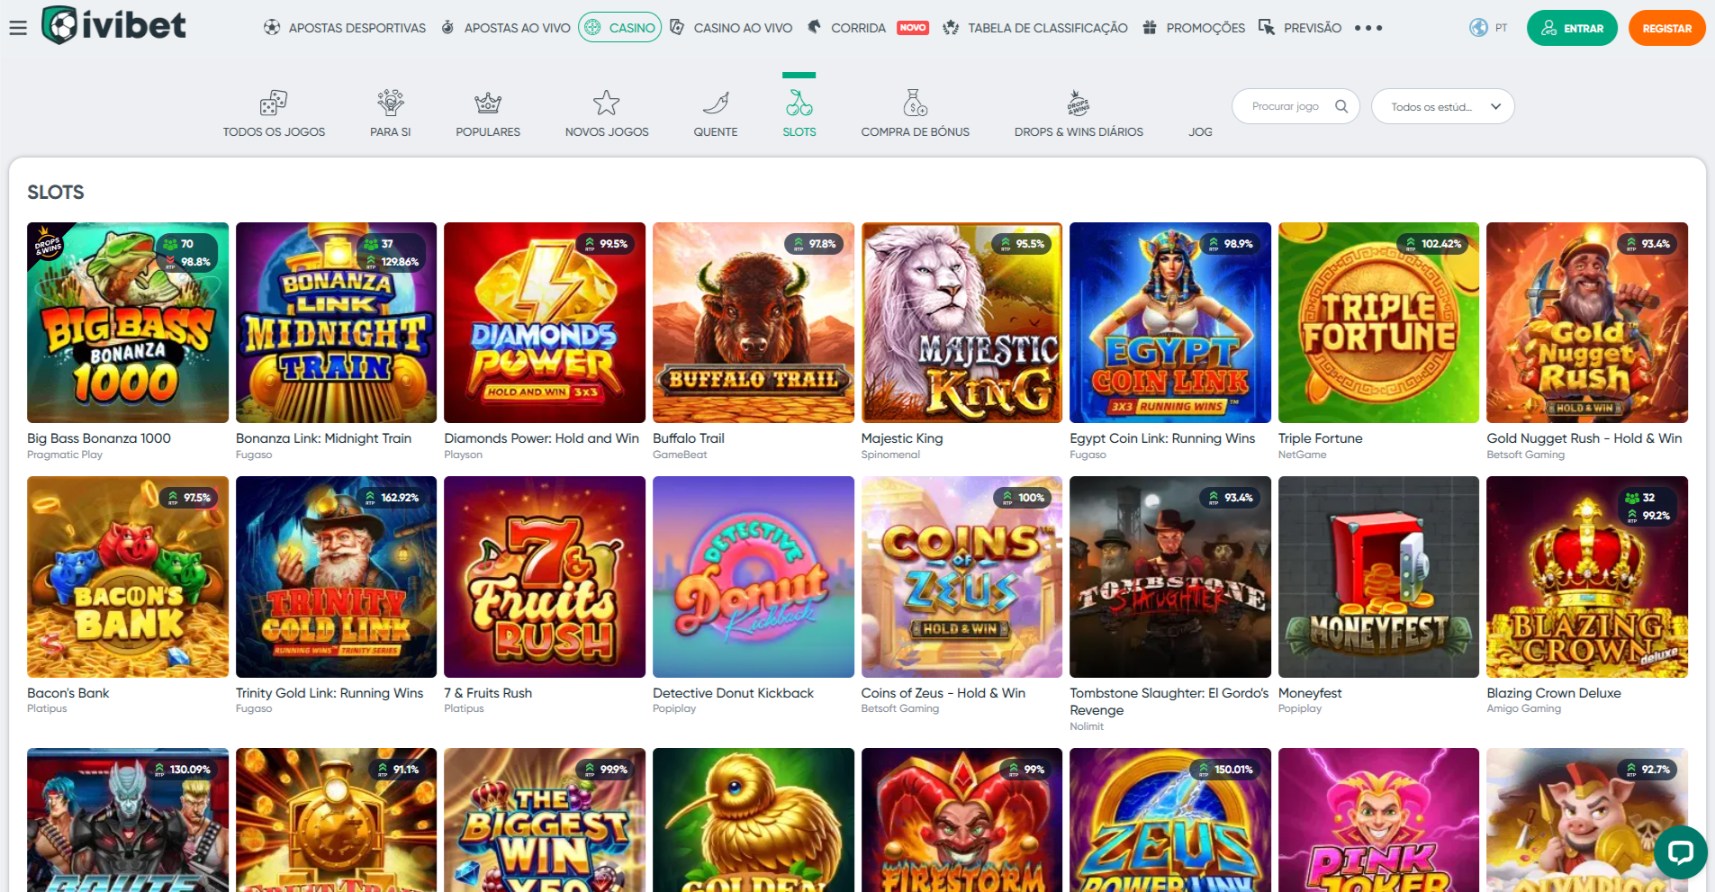This screenshot has width=1715, height=892.
Task: Open the Todos os estúdios dropdown
Action: (x=1442, y=106)
